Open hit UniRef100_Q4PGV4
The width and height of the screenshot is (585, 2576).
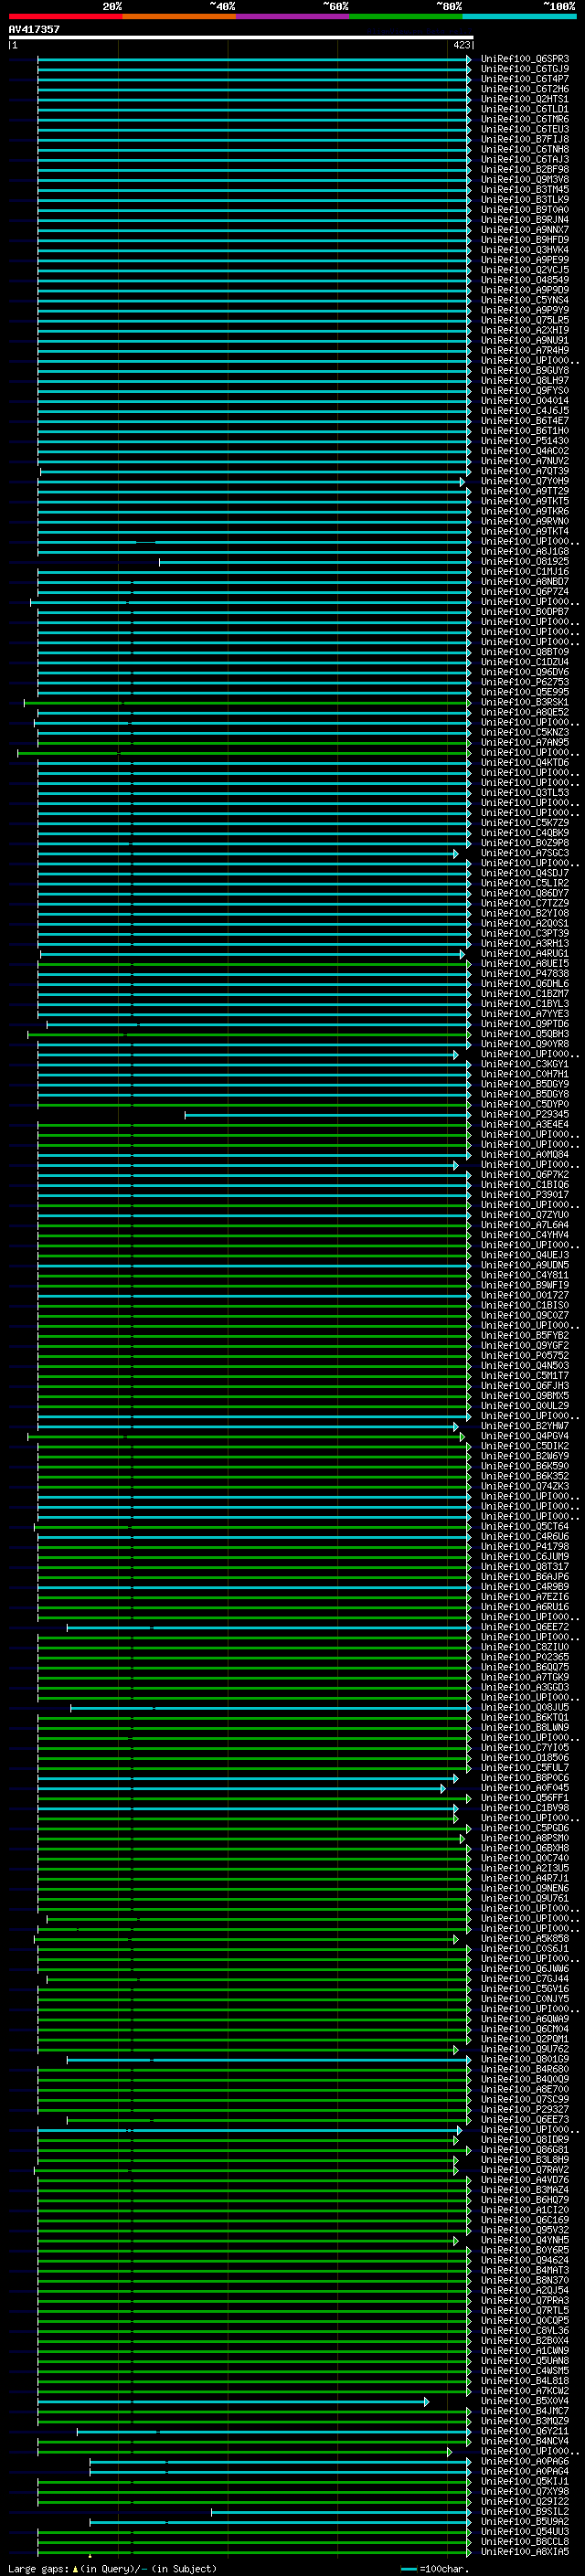pos(524,1436)
